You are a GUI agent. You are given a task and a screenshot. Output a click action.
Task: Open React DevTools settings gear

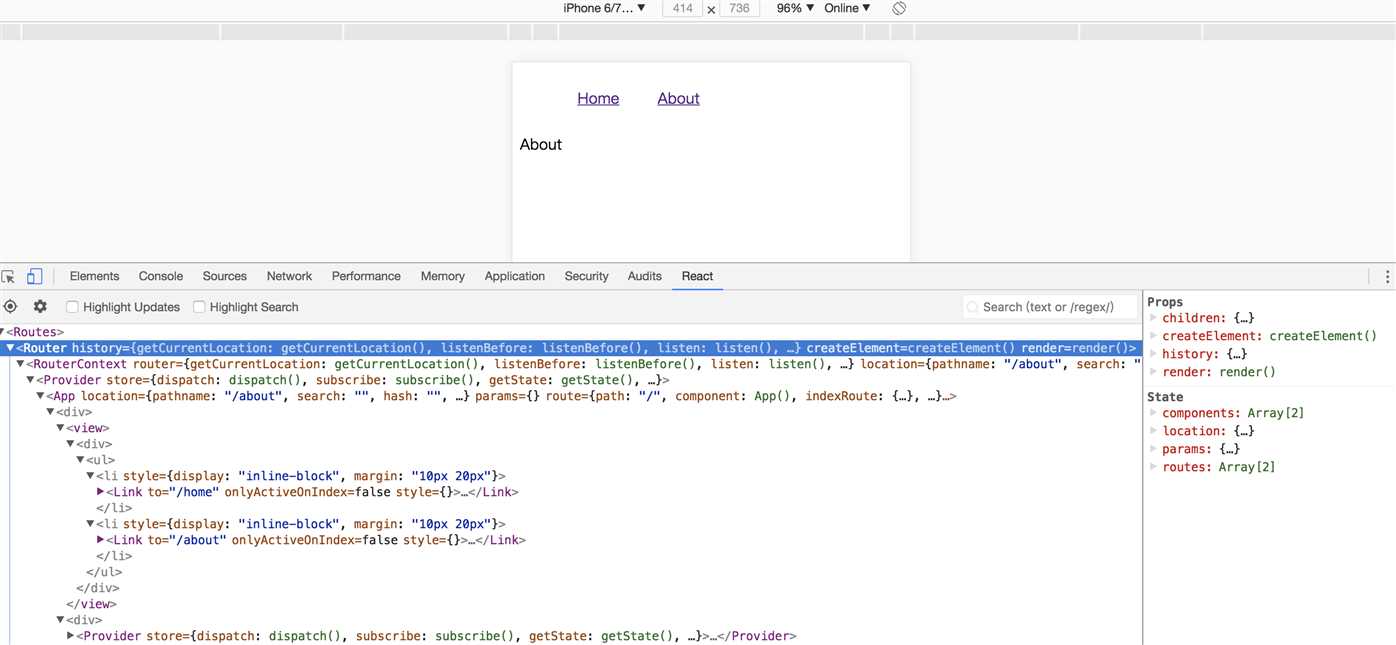[x=40, y=307]
